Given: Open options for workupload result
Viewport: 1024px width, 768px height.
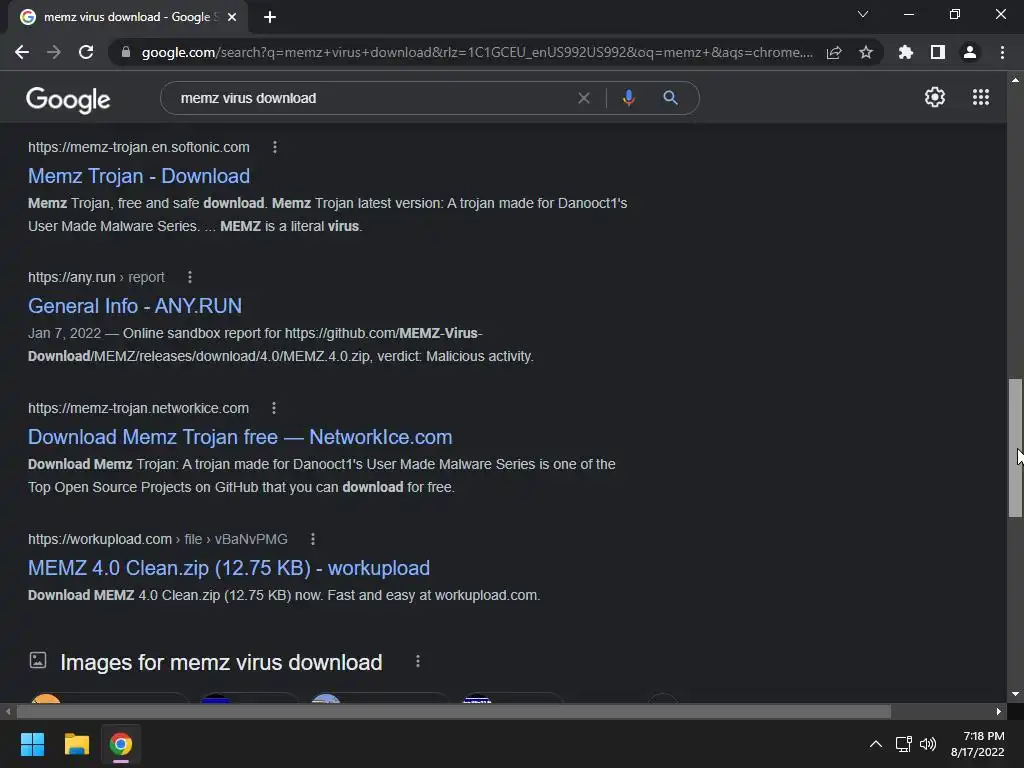Looking at the screenshot, I should coord(313,539).
